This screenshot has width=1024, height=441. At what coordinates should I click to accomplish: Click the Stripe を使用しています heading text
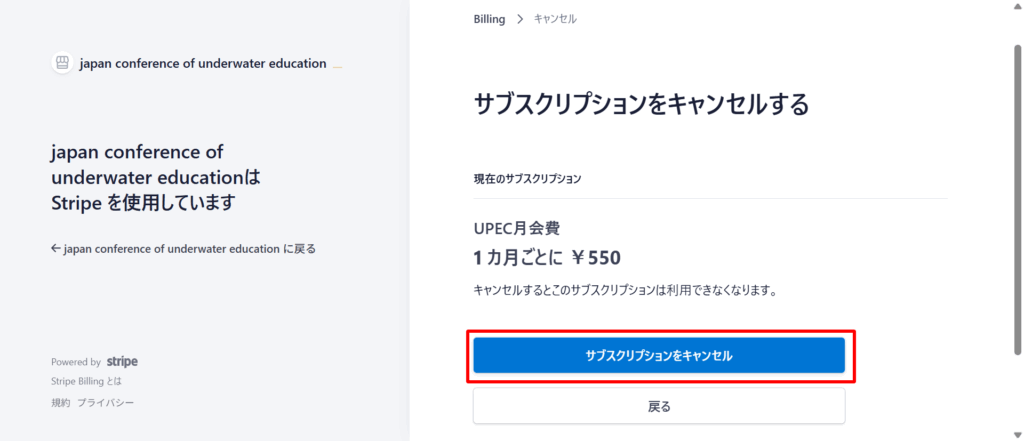(x=142, y=202)
